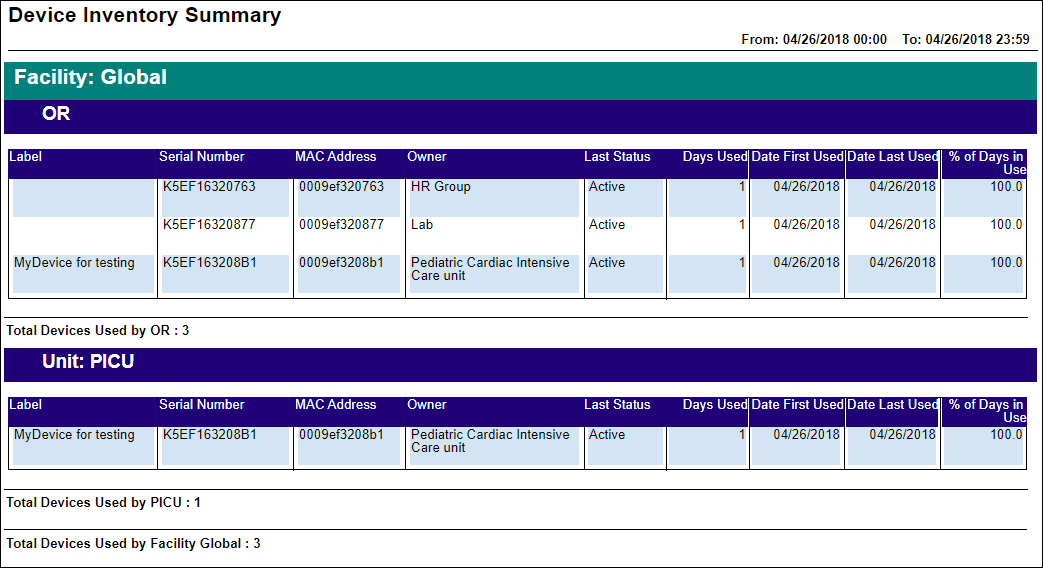
Task: Select serial number K5EF16320877
Action: pos(209,225)
